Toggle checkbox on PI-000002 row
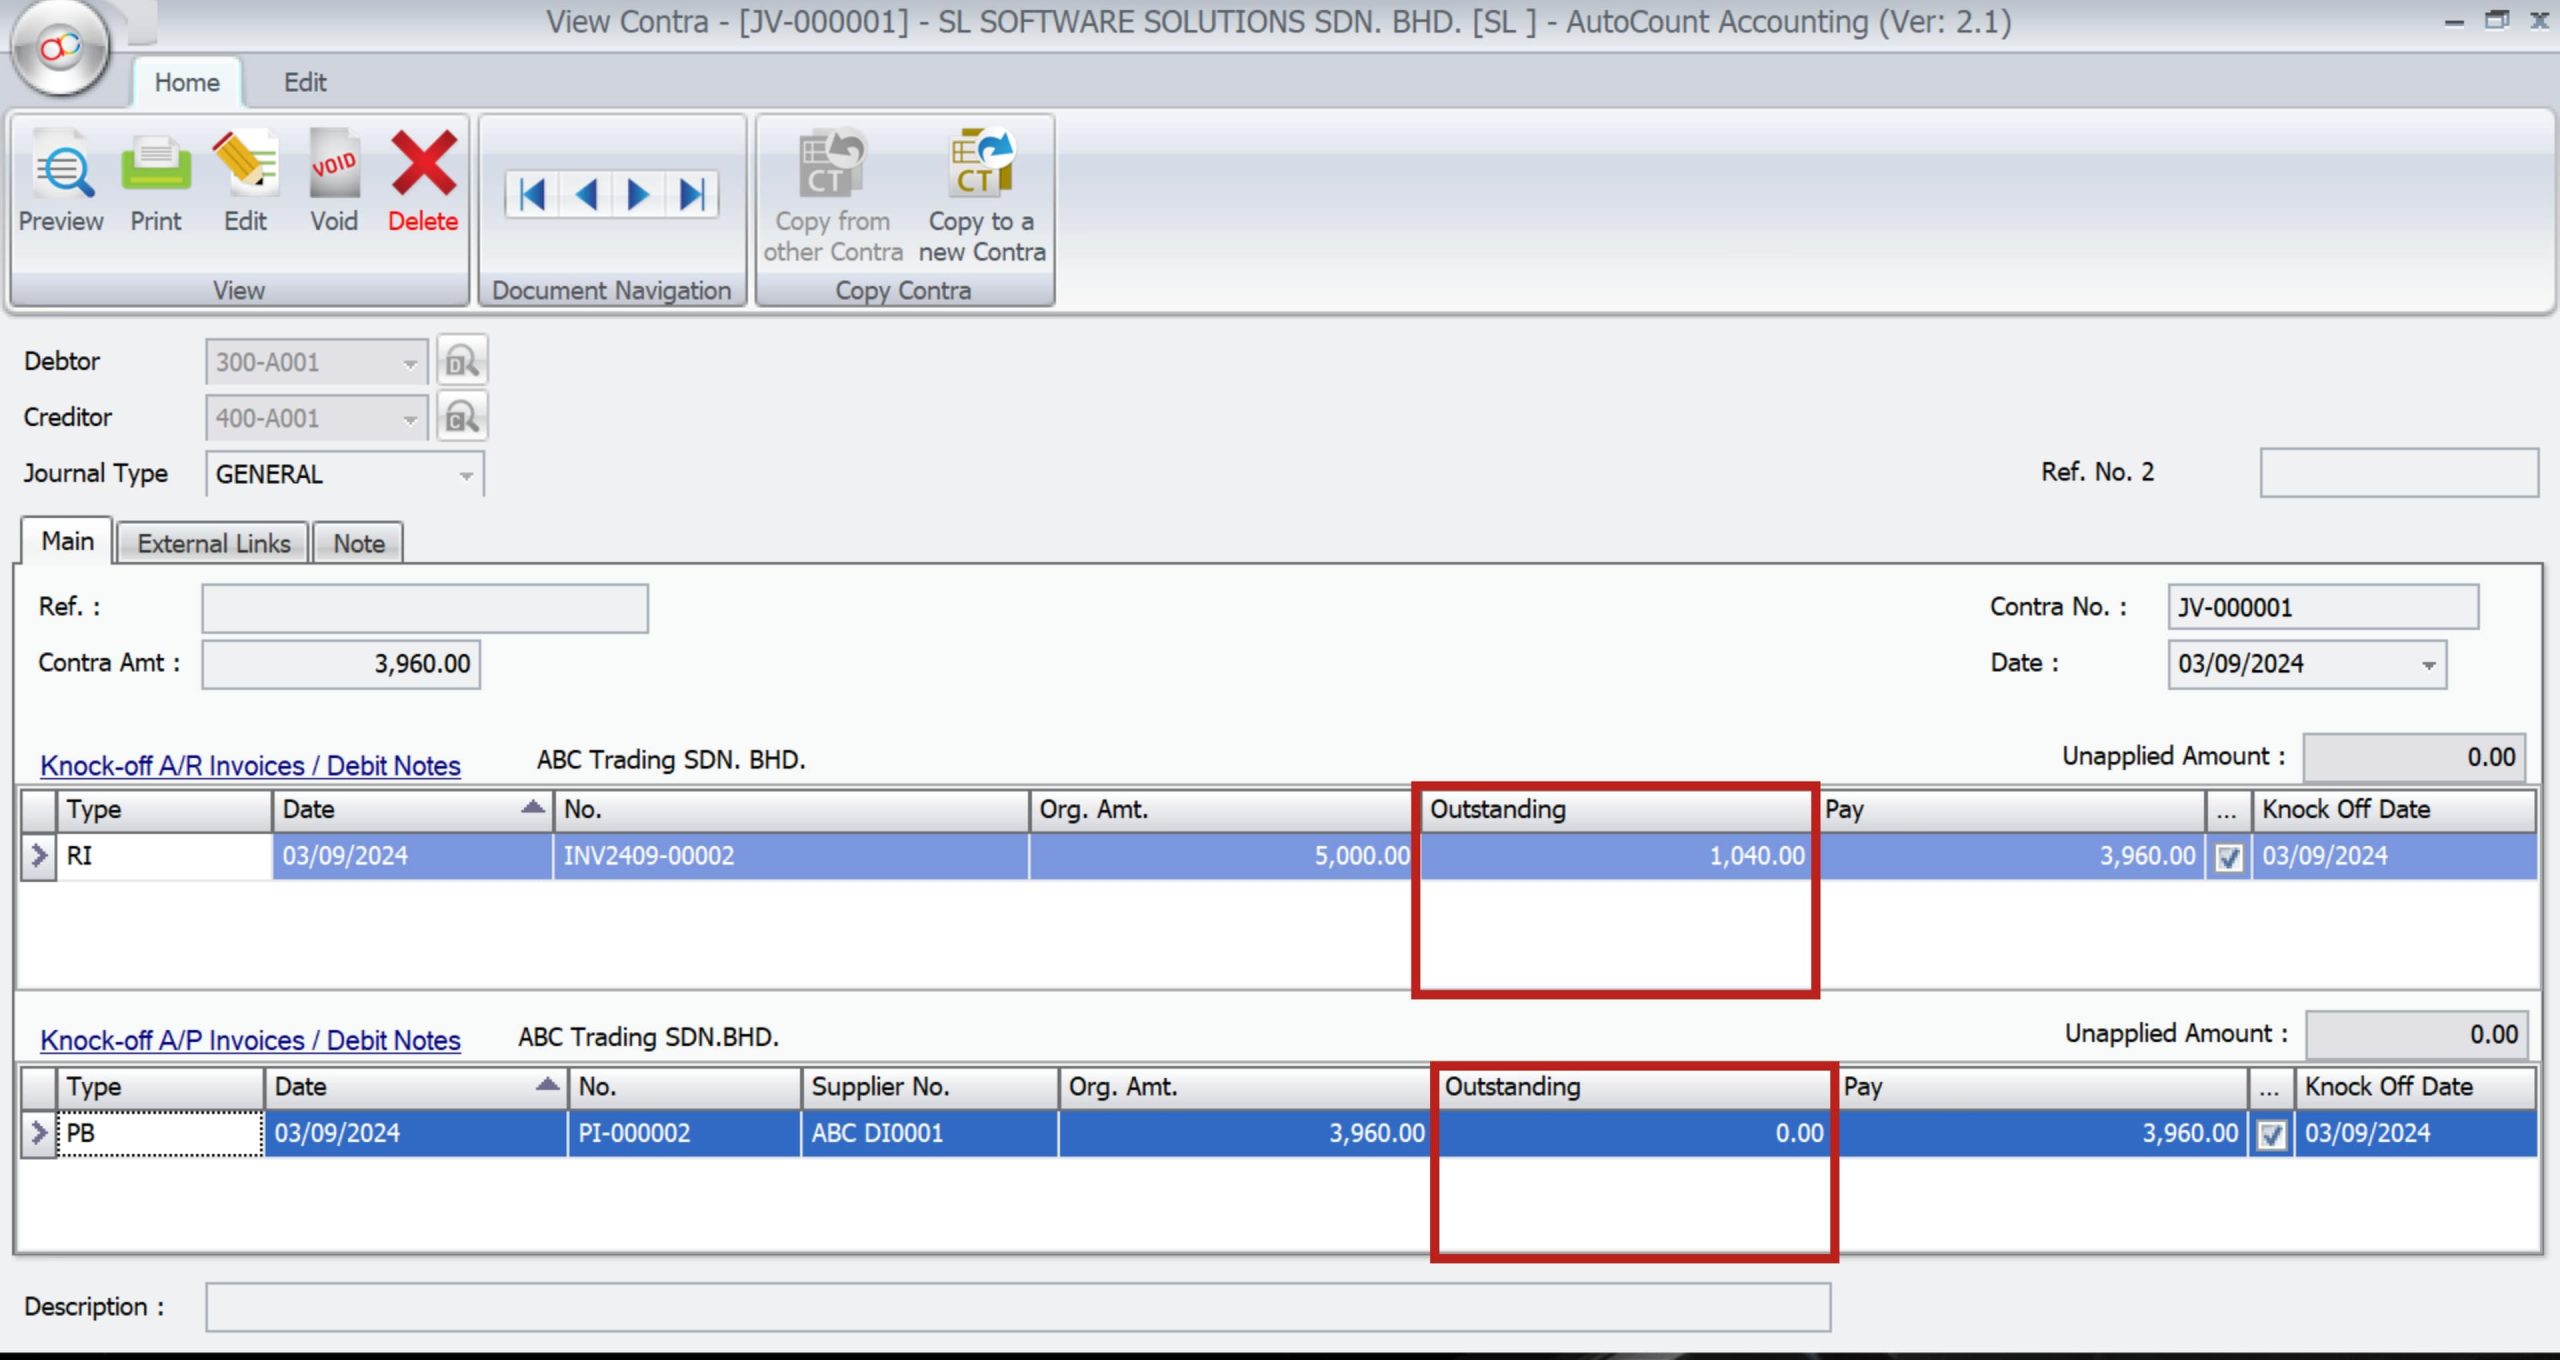Screen dimensions: 2560x1360 (2271, 1135)
